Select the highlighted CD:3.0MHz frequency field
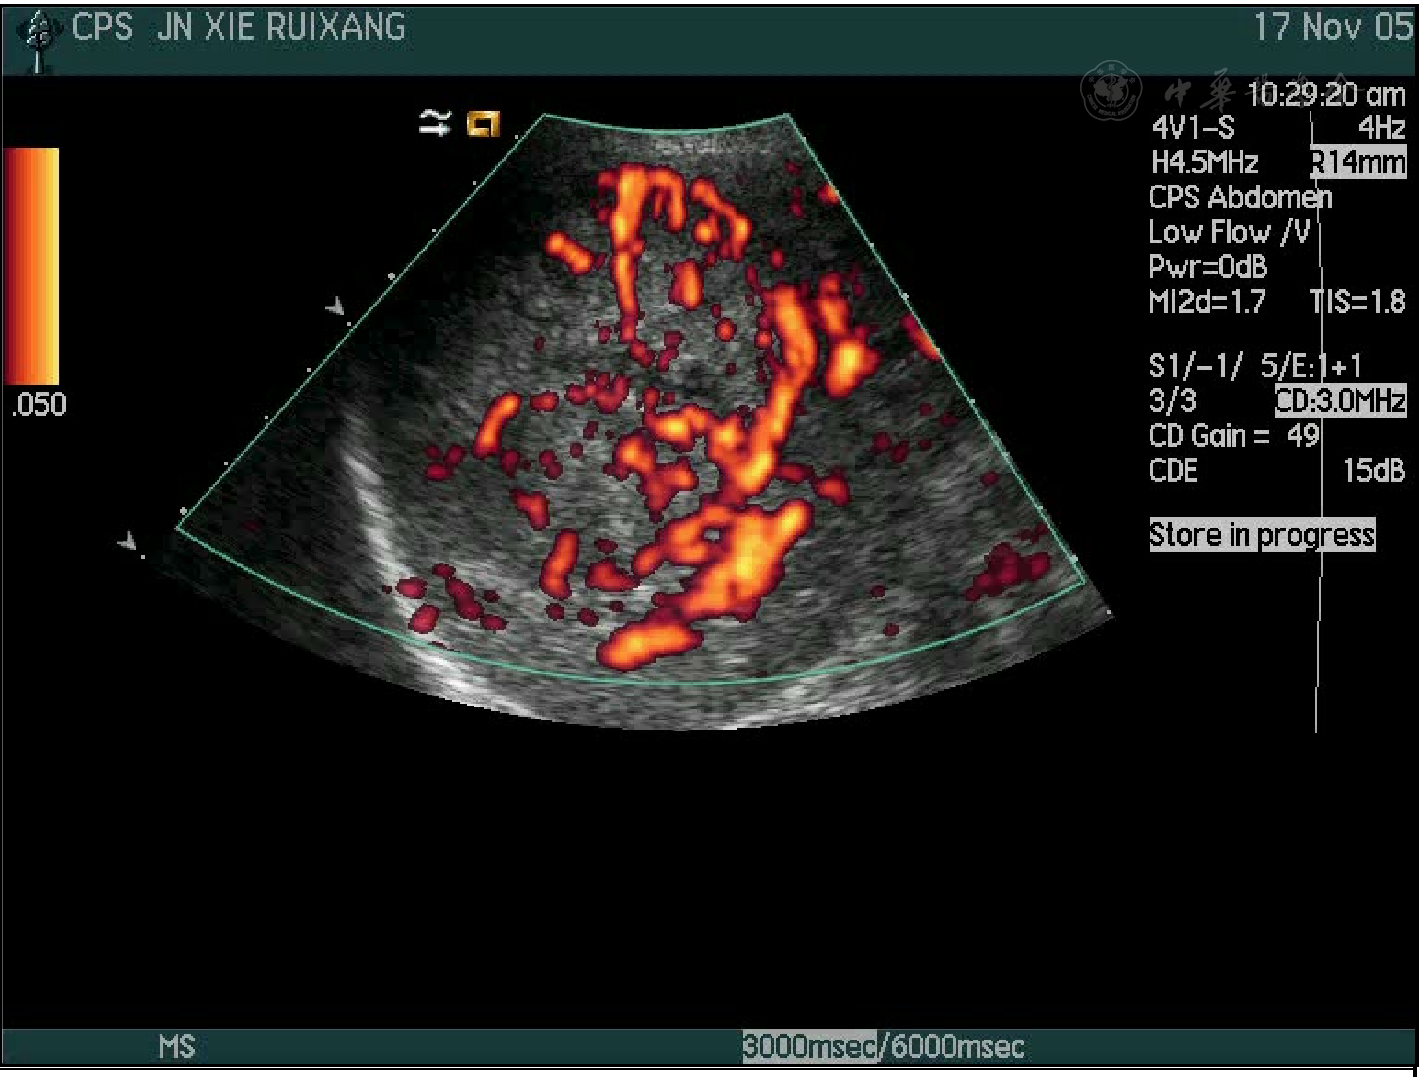This screenshot has width=1423, height=1077. click(1341, 401)
